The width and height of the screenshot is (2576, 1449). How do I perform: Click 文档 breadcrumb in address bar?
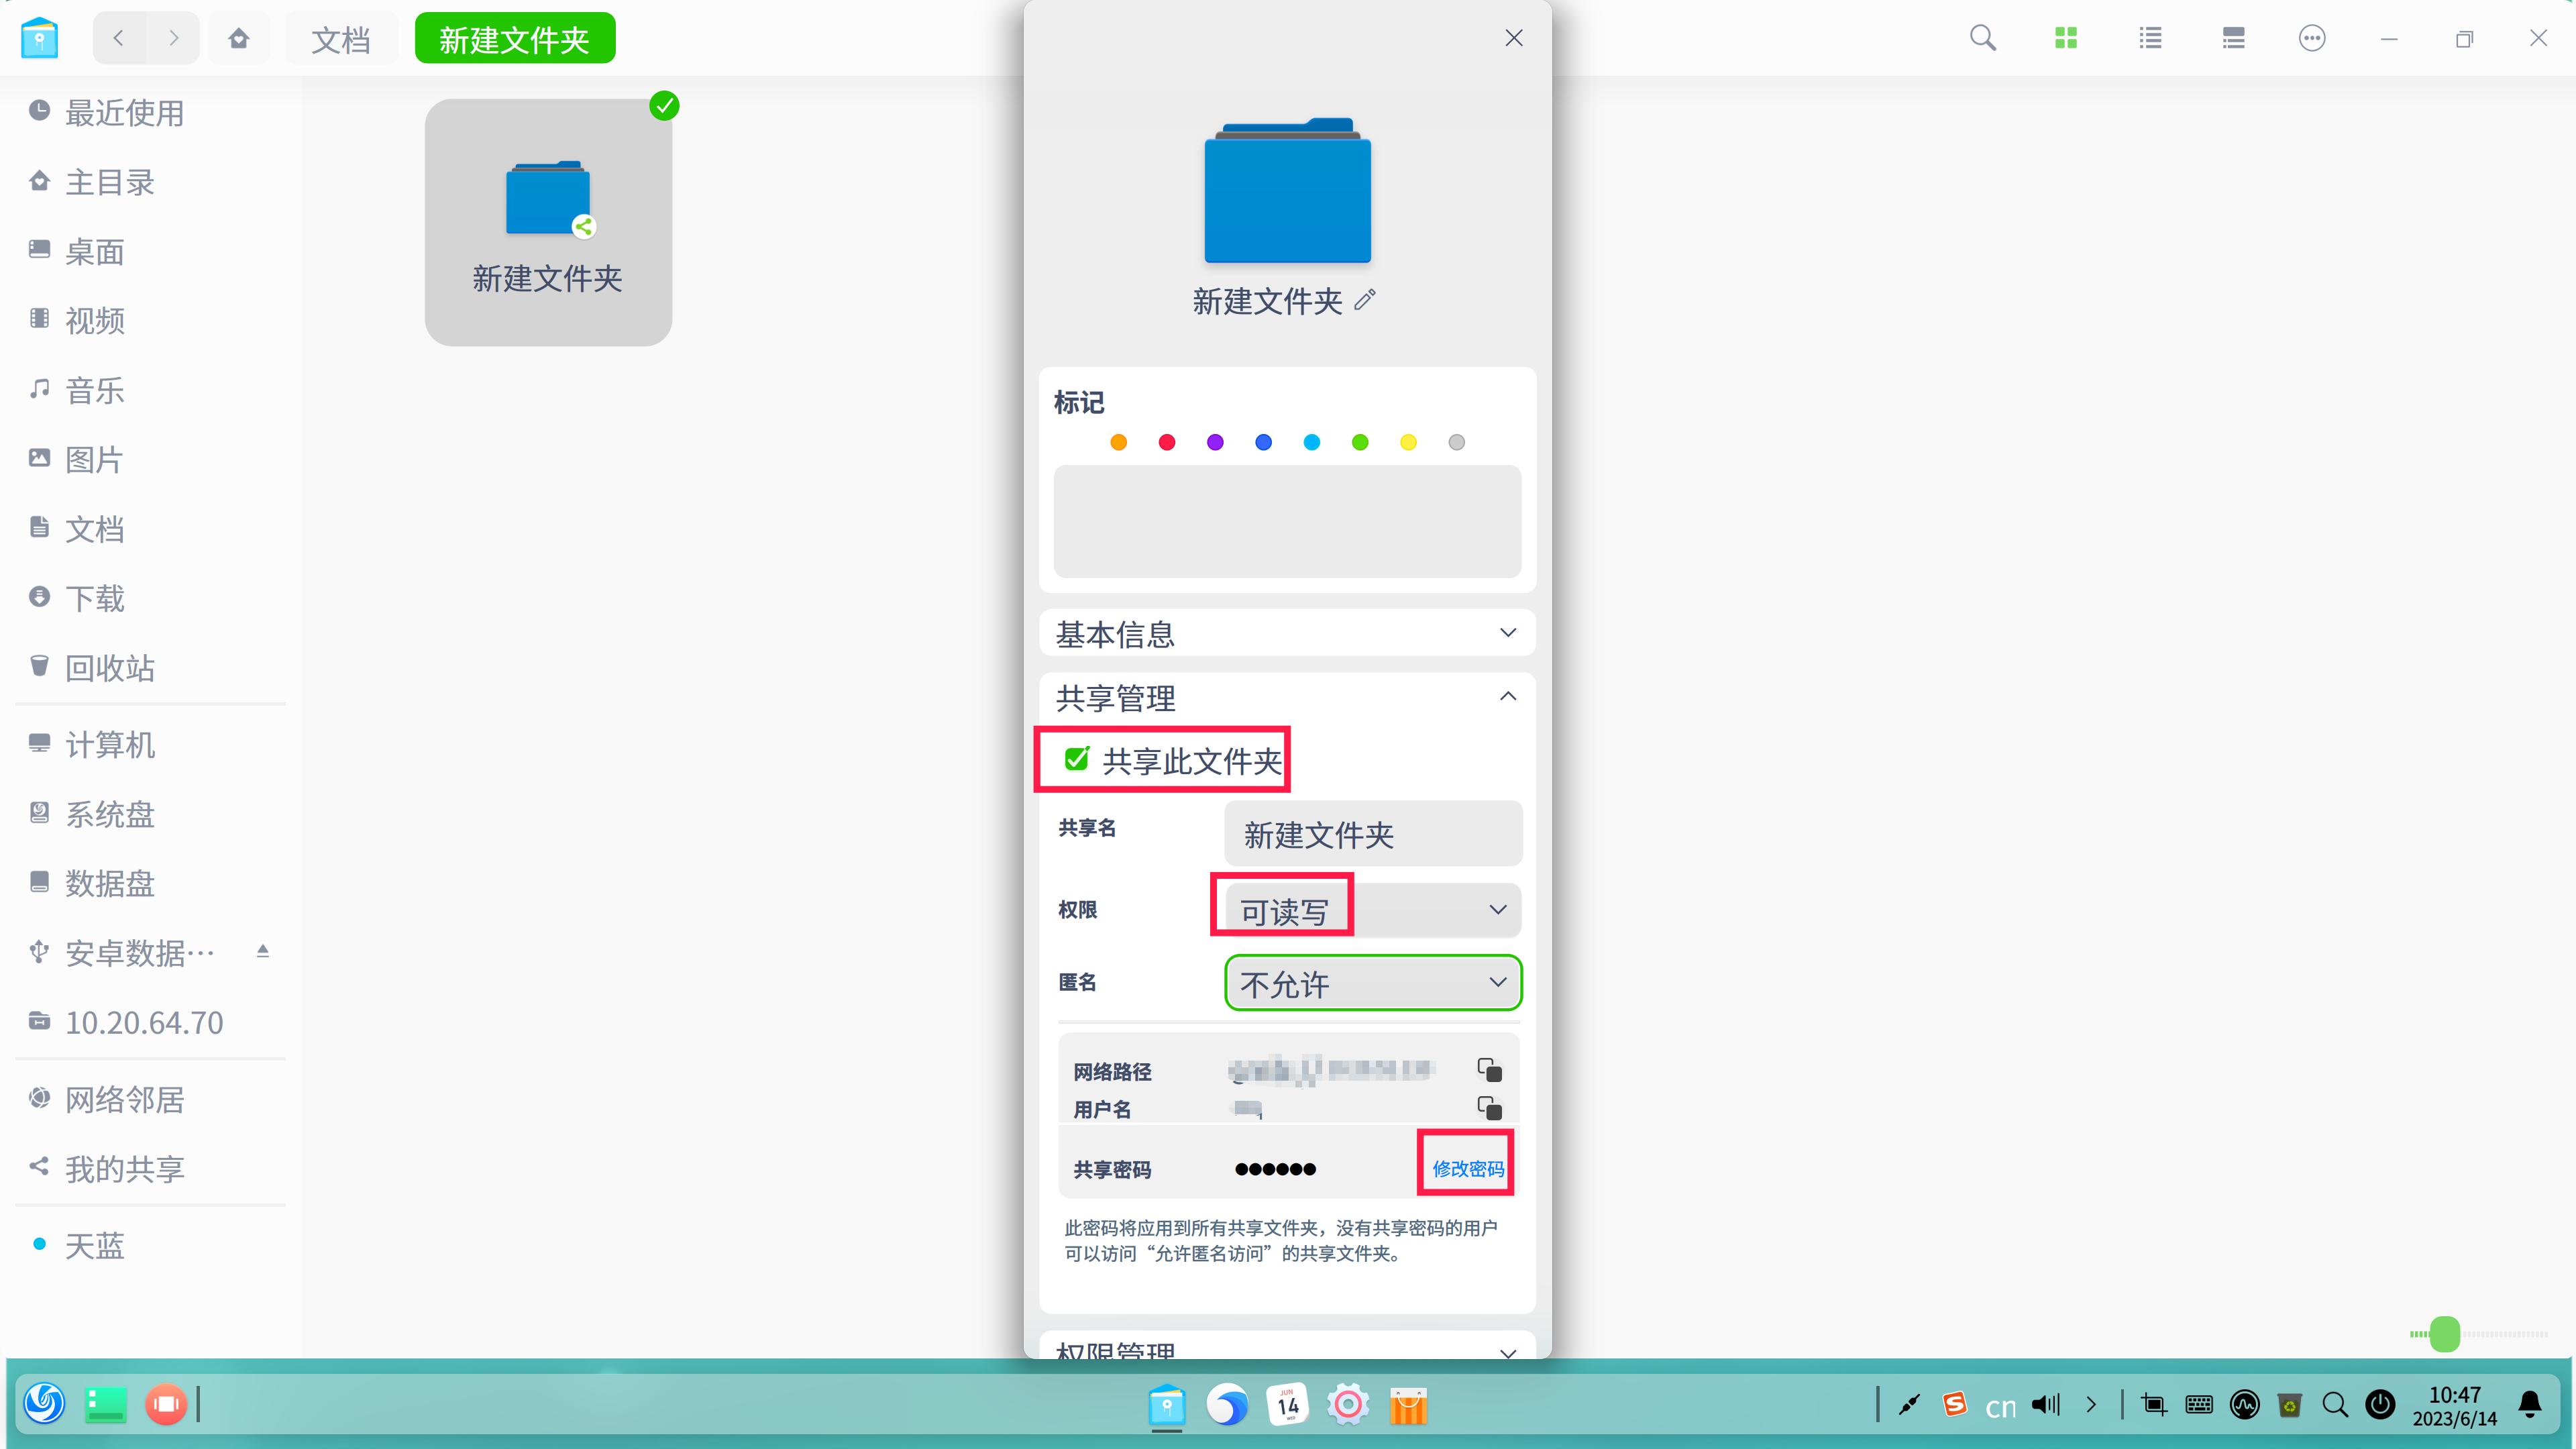[340, 39]
